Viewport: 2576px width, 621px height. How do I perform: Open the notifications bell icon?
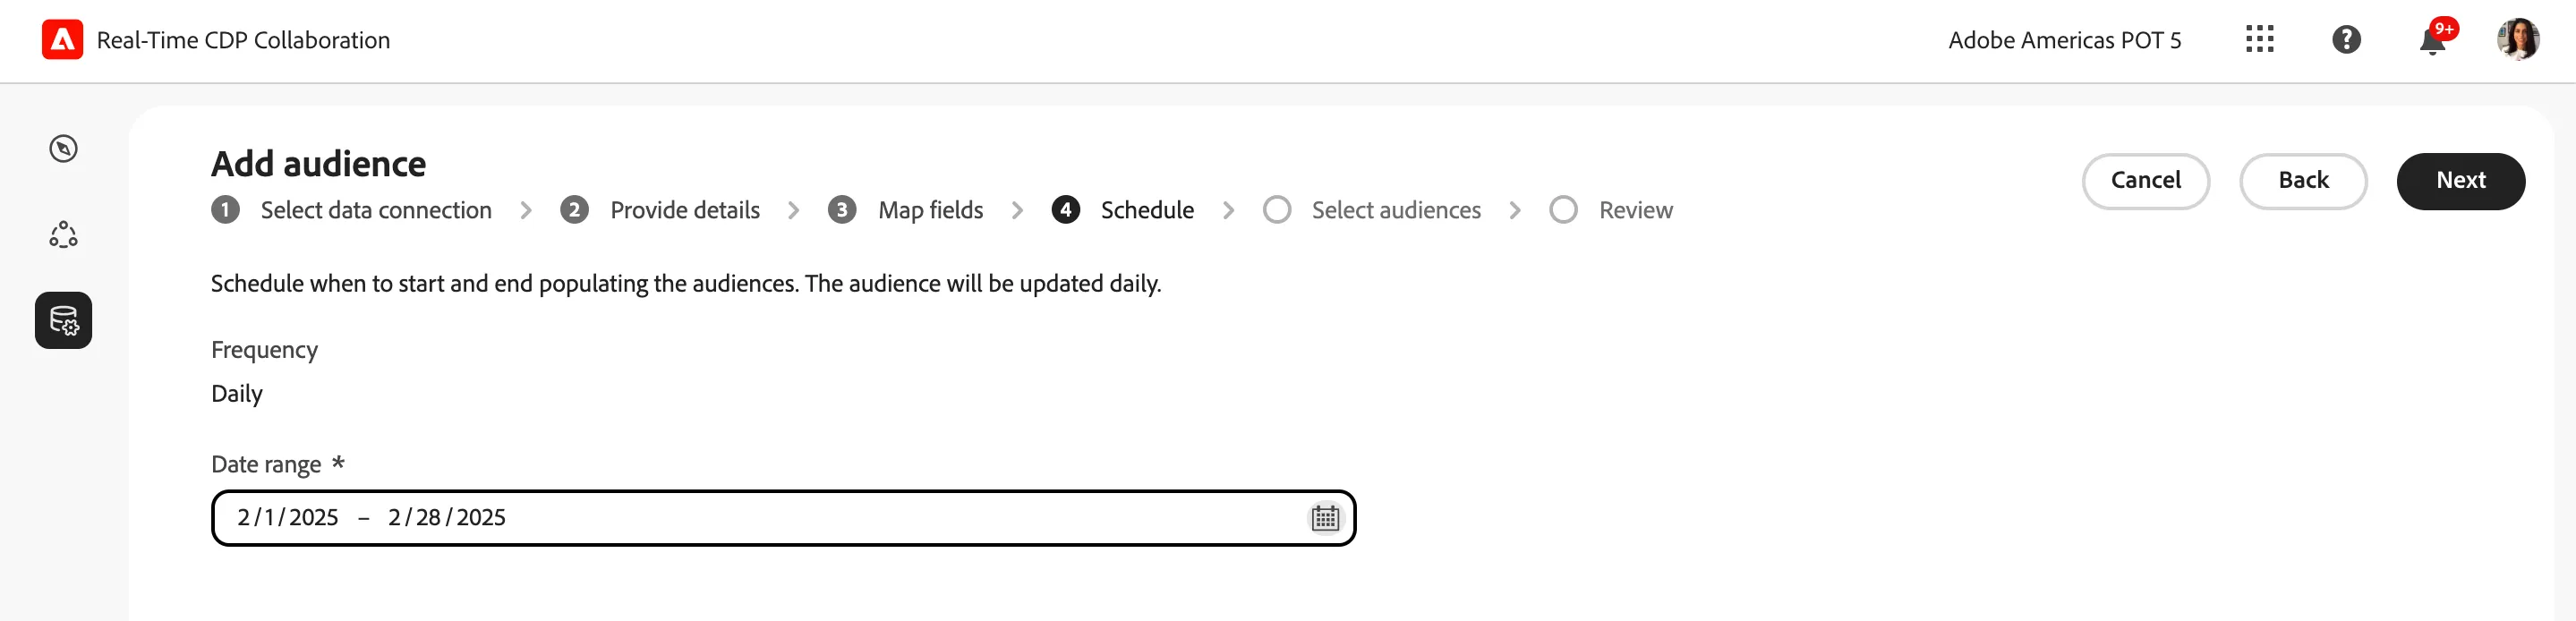tap(2432, 41)
